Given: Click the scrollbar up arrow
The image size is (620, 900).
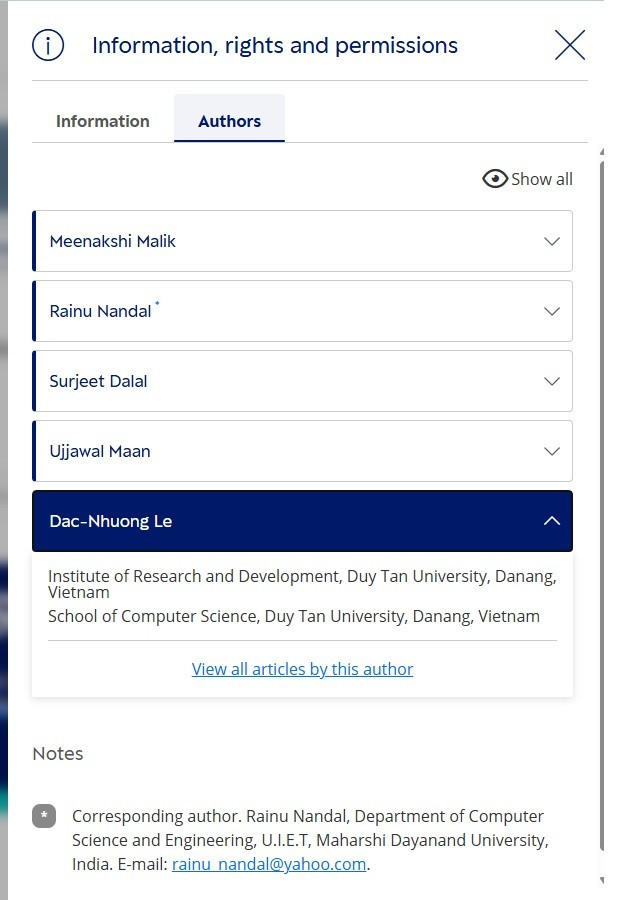Looking at the screenshot, I should pyautogui.click(x=602, y=152).
